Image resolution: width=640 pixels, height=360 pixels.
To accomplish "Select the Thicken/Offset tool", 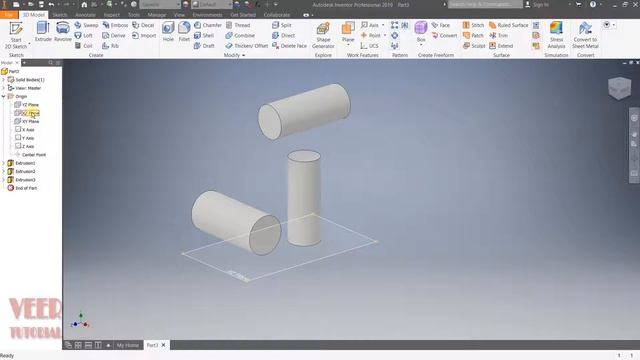I will [x=247, y=46].
